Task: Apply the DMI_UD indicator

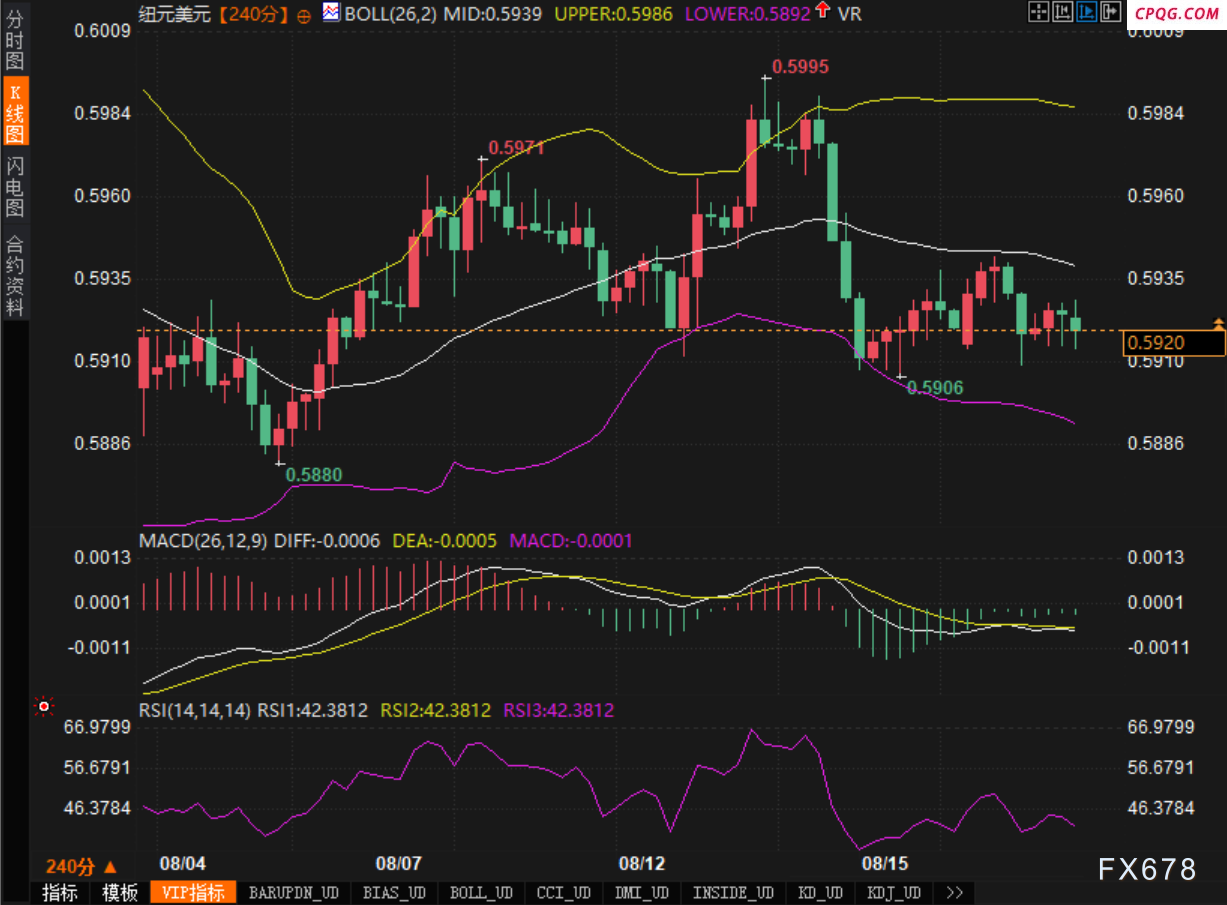Action: (x=642, y=892)
